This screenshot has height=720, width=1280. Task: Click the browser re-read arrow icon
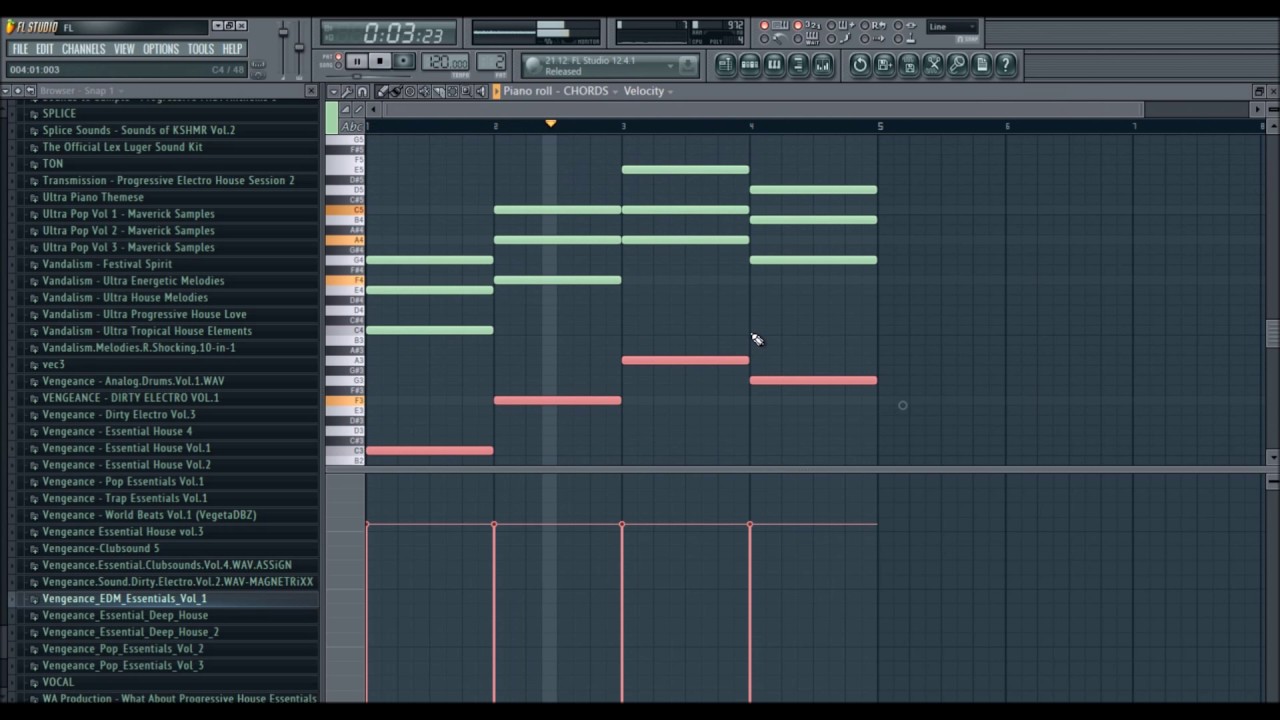(30, 91)
